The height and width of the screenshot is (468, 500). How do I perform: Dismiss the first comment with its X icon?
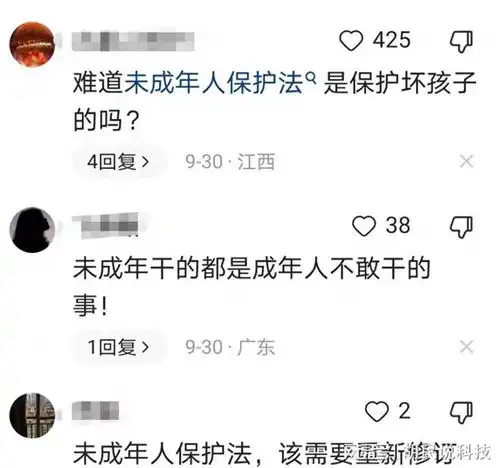coord(466,162)
